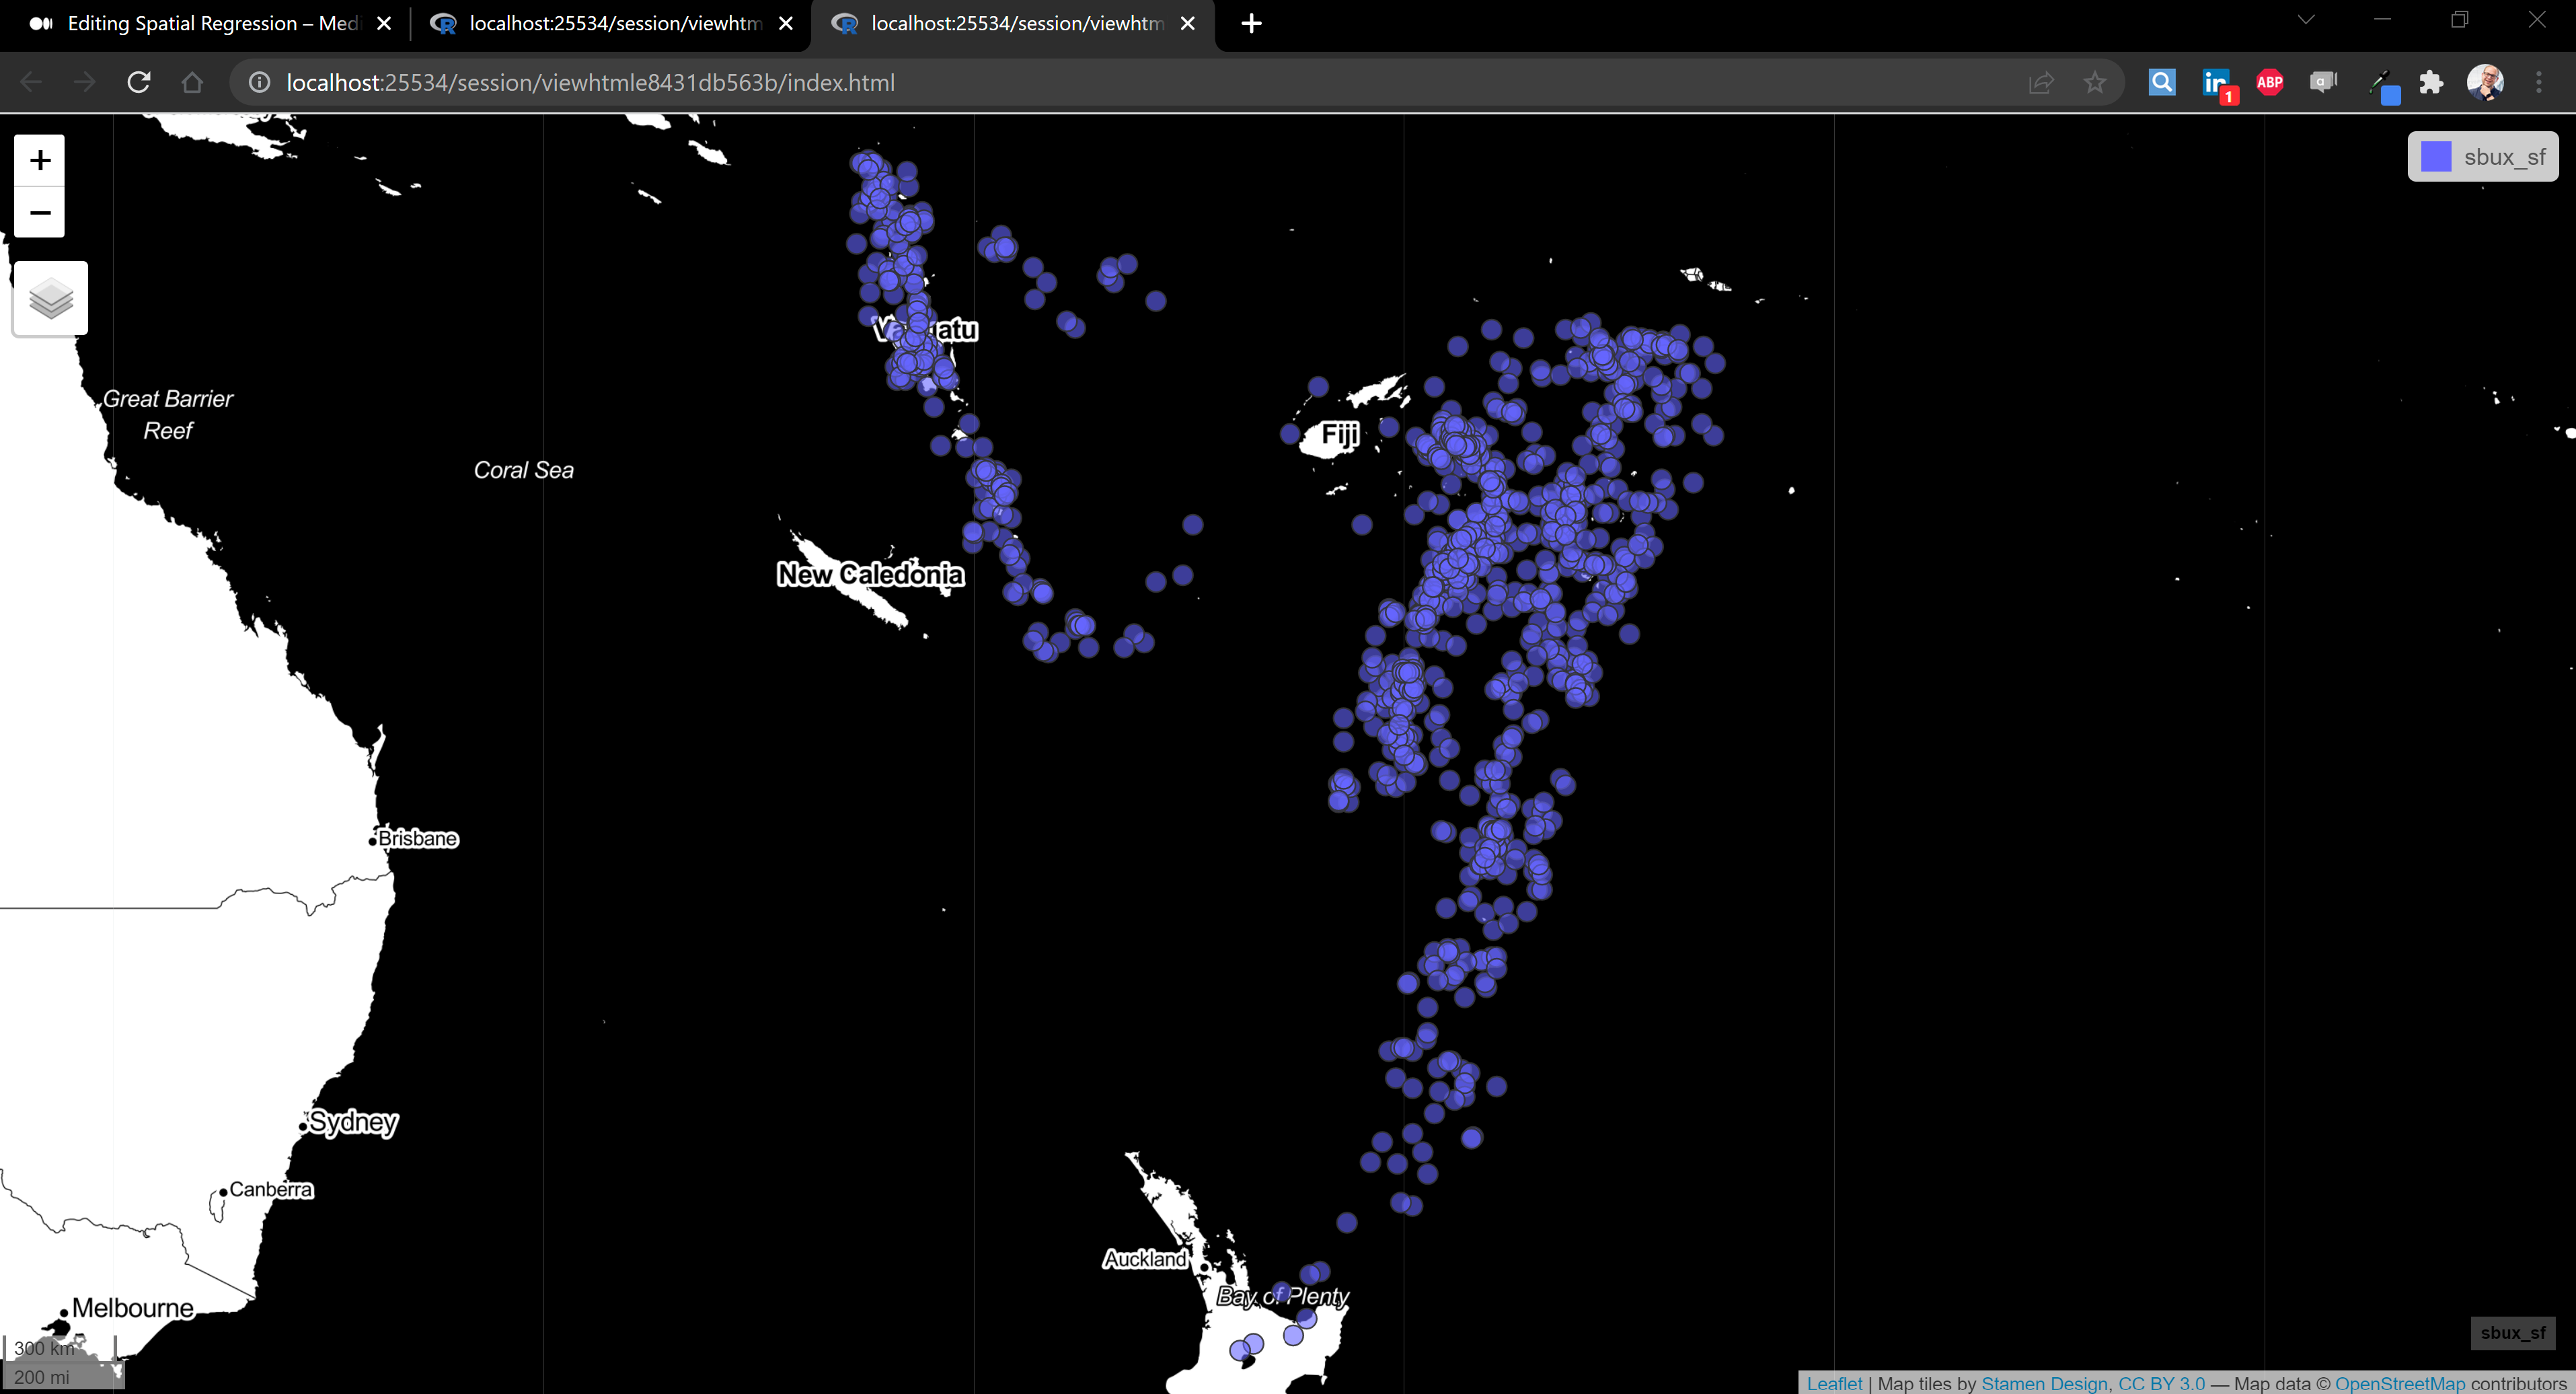Bookmark this page with star icon

click(2094, 82)
